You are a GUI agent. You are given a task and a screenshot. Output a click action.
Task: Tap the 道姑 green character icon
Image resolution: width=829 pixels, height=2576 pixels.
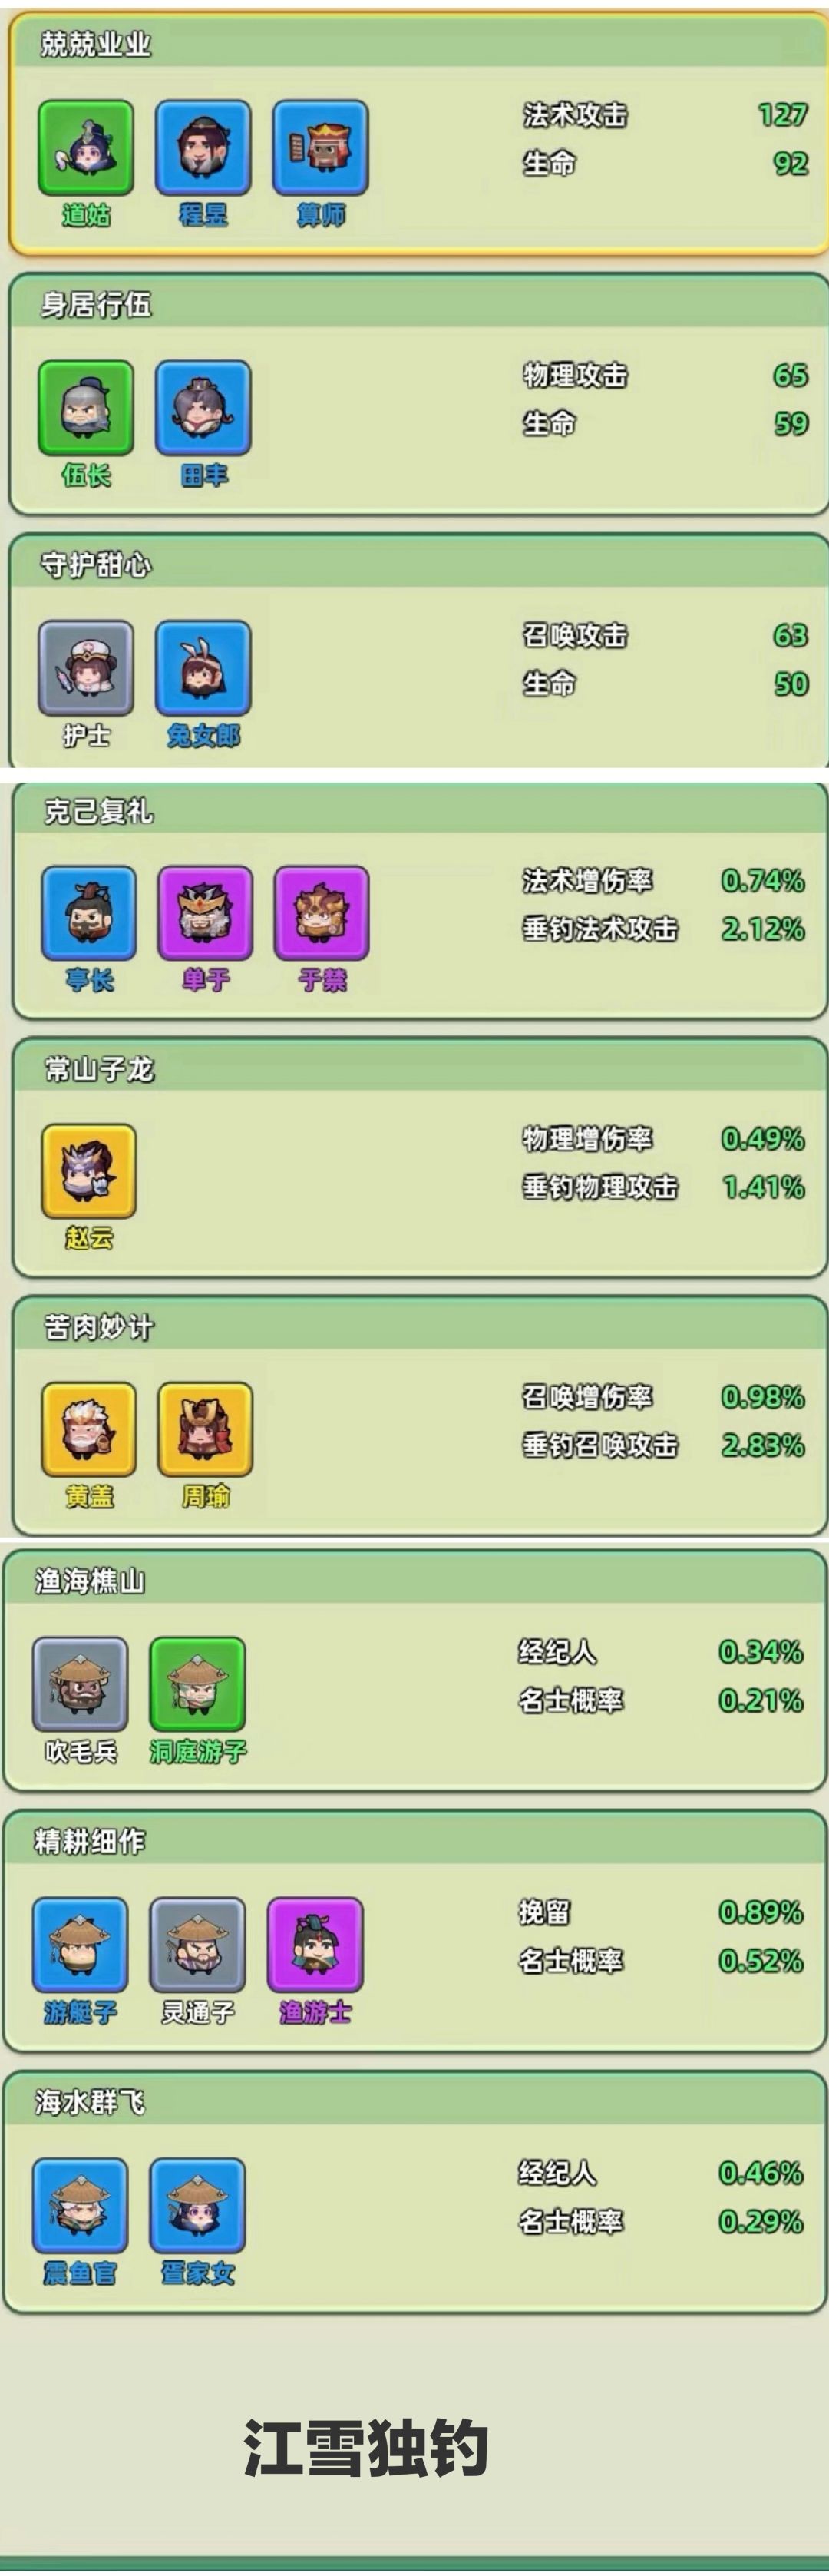(x=86, y=148)
